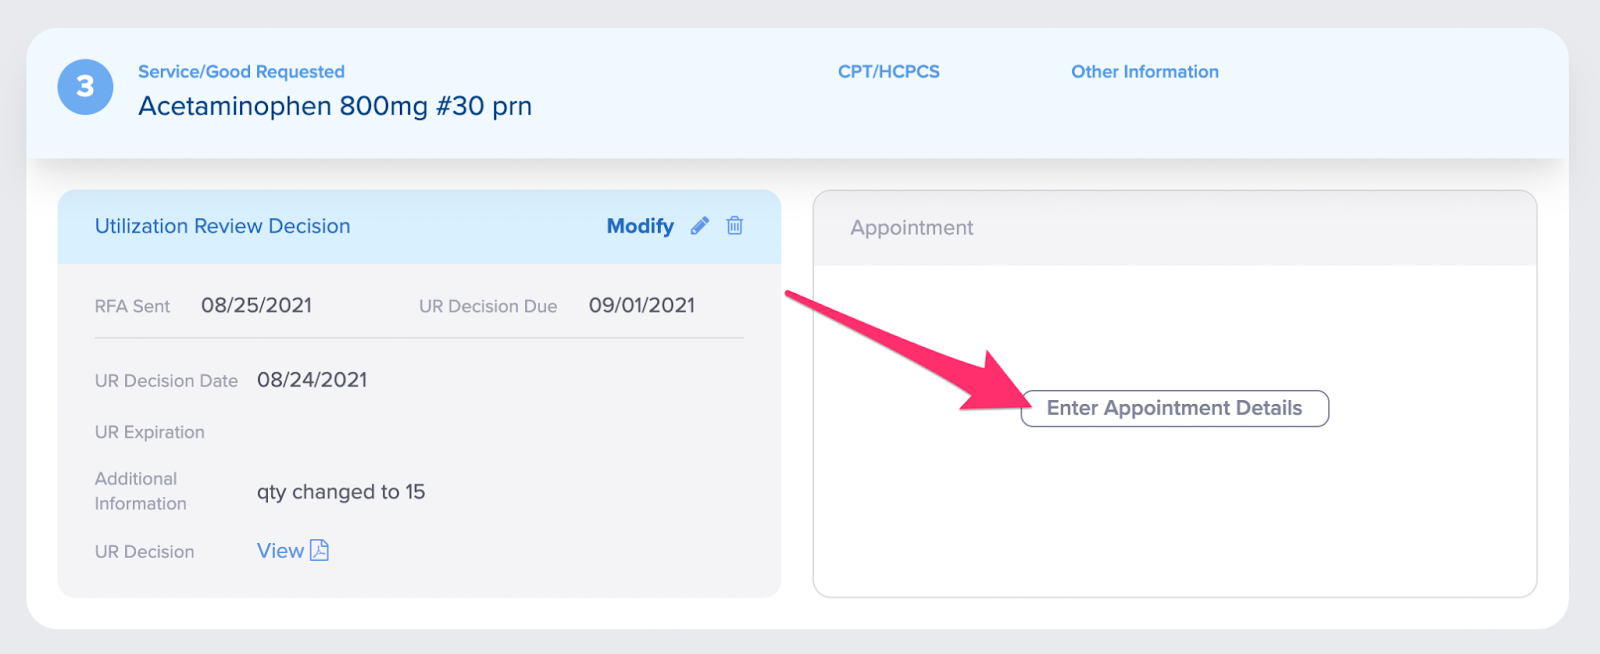Click the pencil edit icon beside Modify
The image size is (1600, 654).
tap(700, 226)
